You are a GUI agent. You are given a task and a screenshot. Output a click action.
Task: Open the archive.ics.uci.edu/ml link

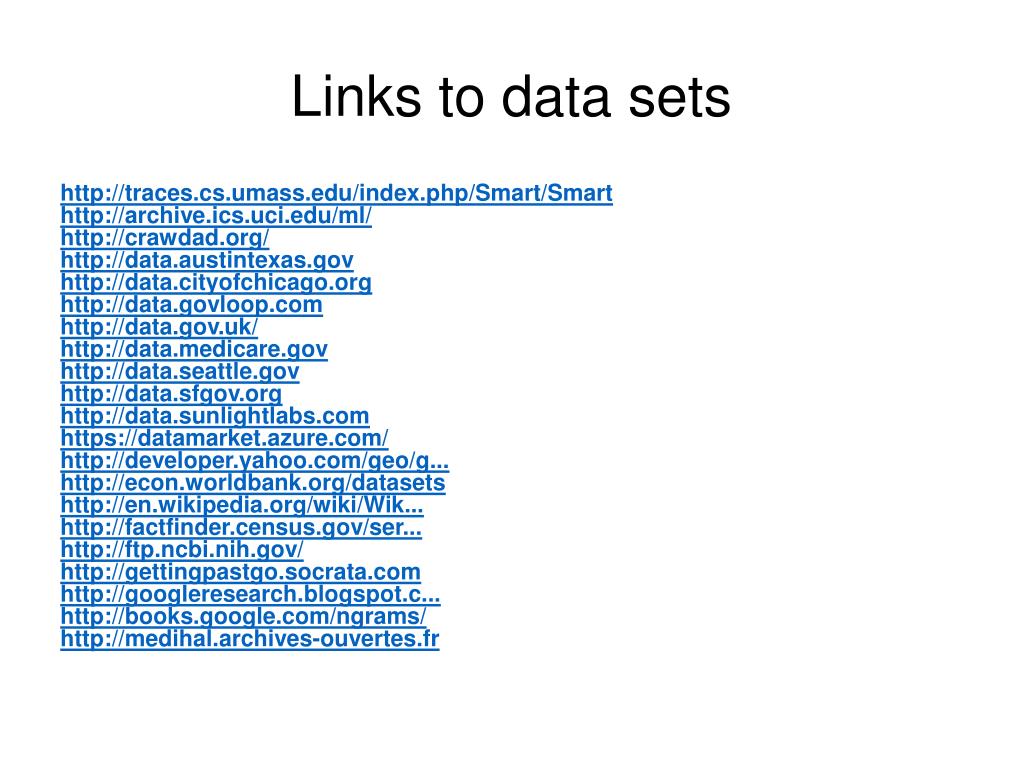[216, 215]
